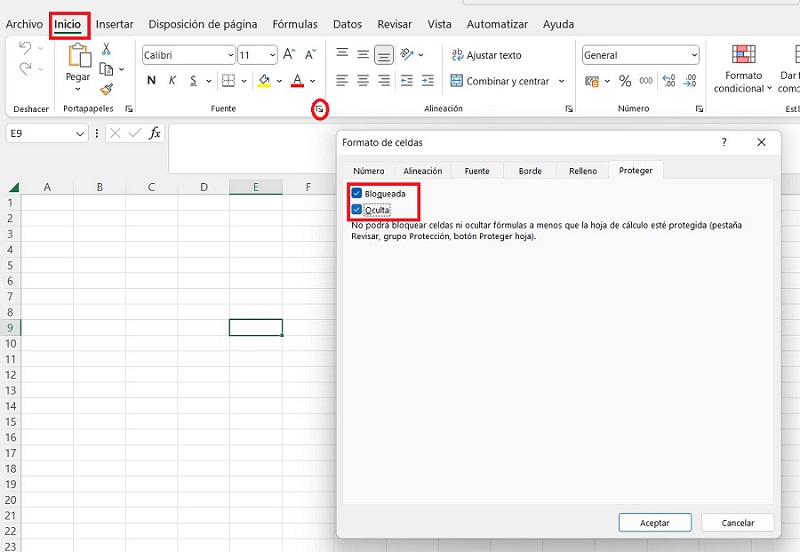Click the Insert Function fx icon
Viewport: 800px width, 552px height.
pos(155,133)
